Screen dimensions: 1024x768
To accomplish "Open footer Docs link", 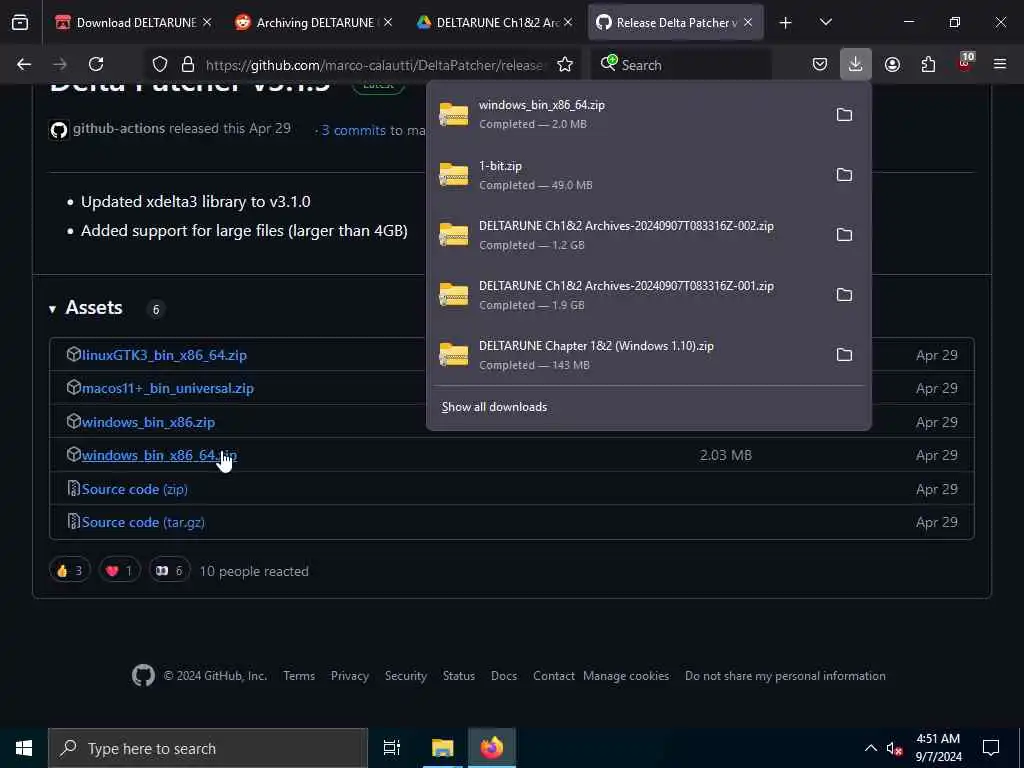I will coord(504,676).
